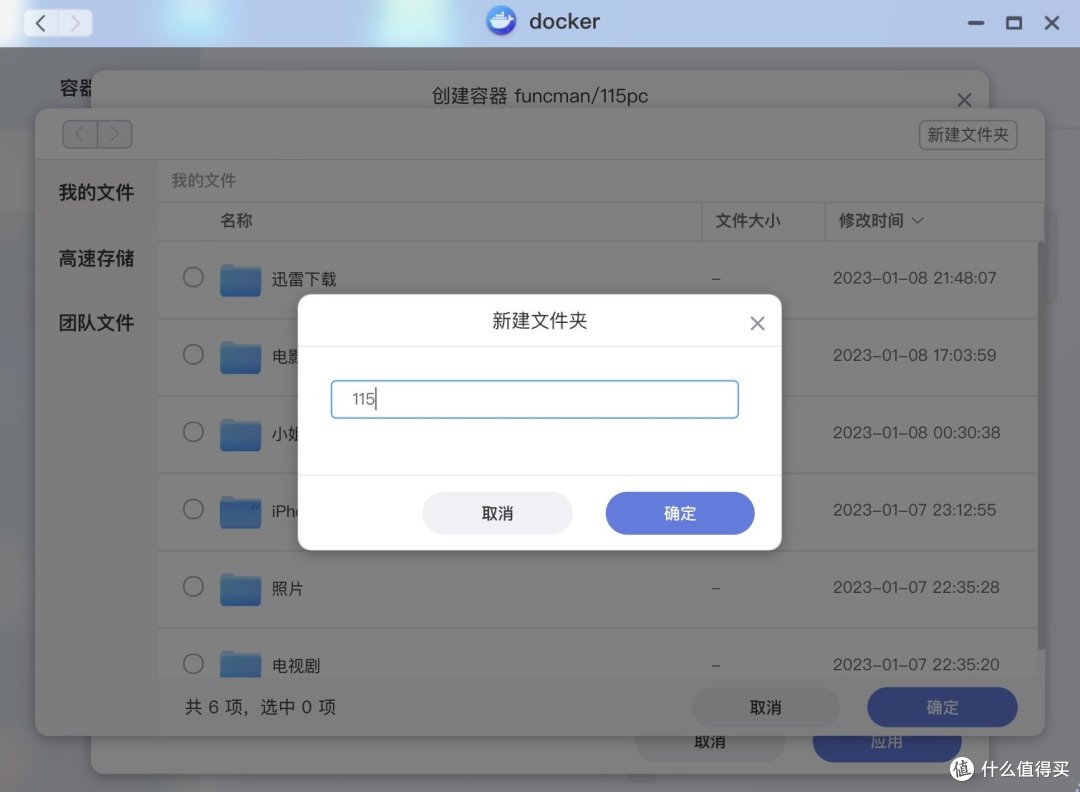This screenshot has width=1080, height=792.
Task: Click the Docker whale icon in title bar
Action: [x=500, y=21]
